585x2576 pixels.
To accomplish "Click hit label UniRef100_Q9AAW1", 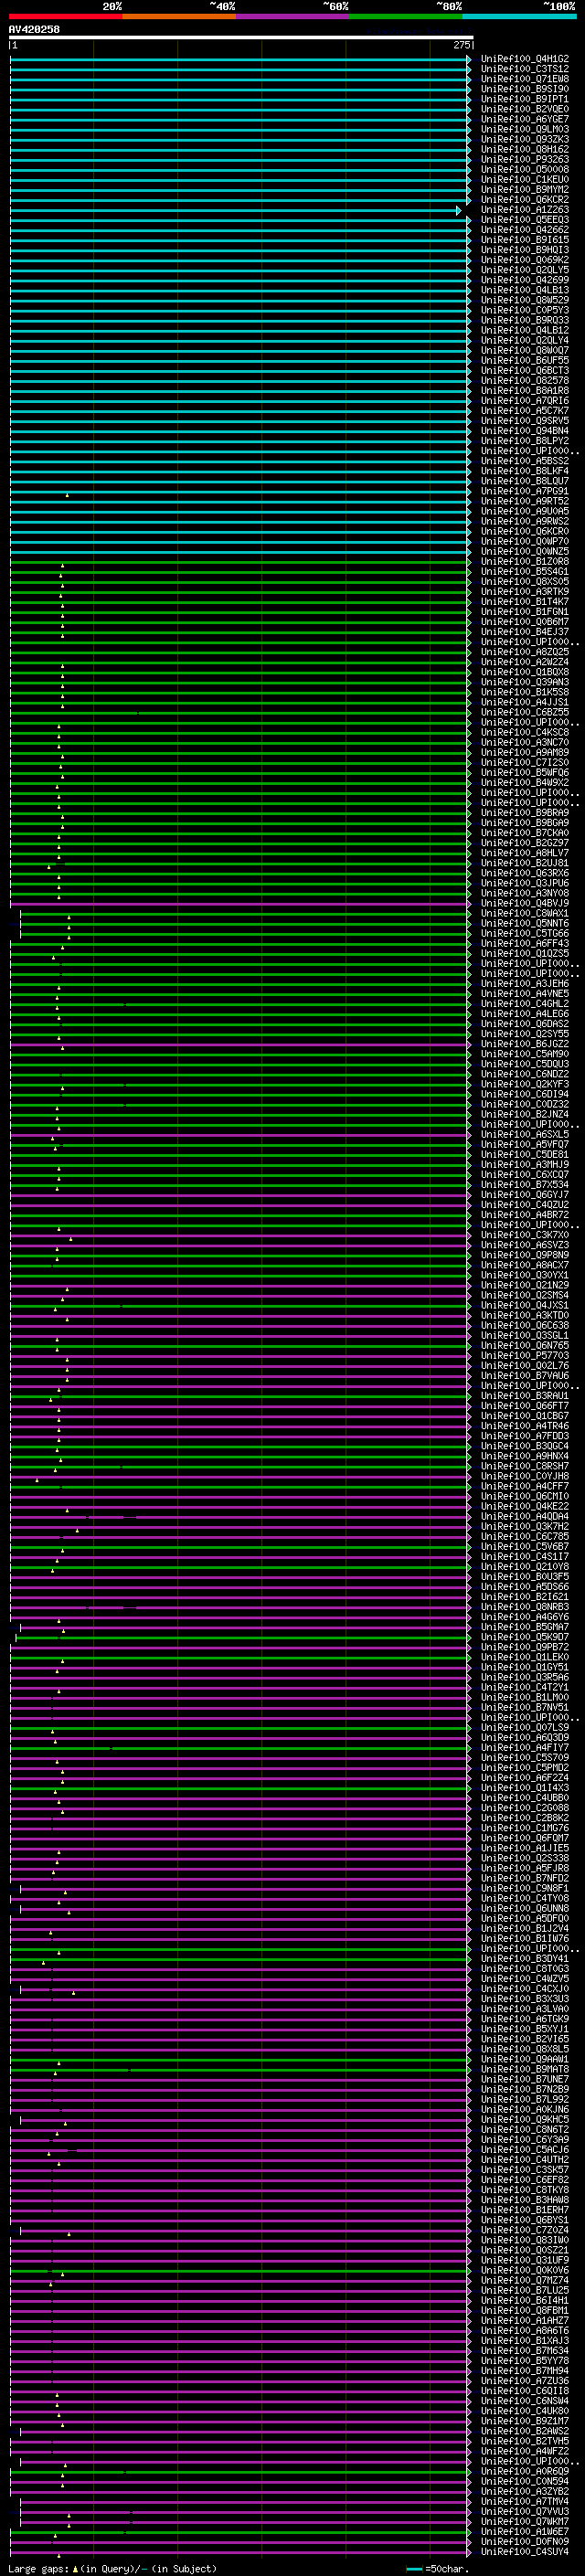I will pyautogui.click(x=525, y=2060).
